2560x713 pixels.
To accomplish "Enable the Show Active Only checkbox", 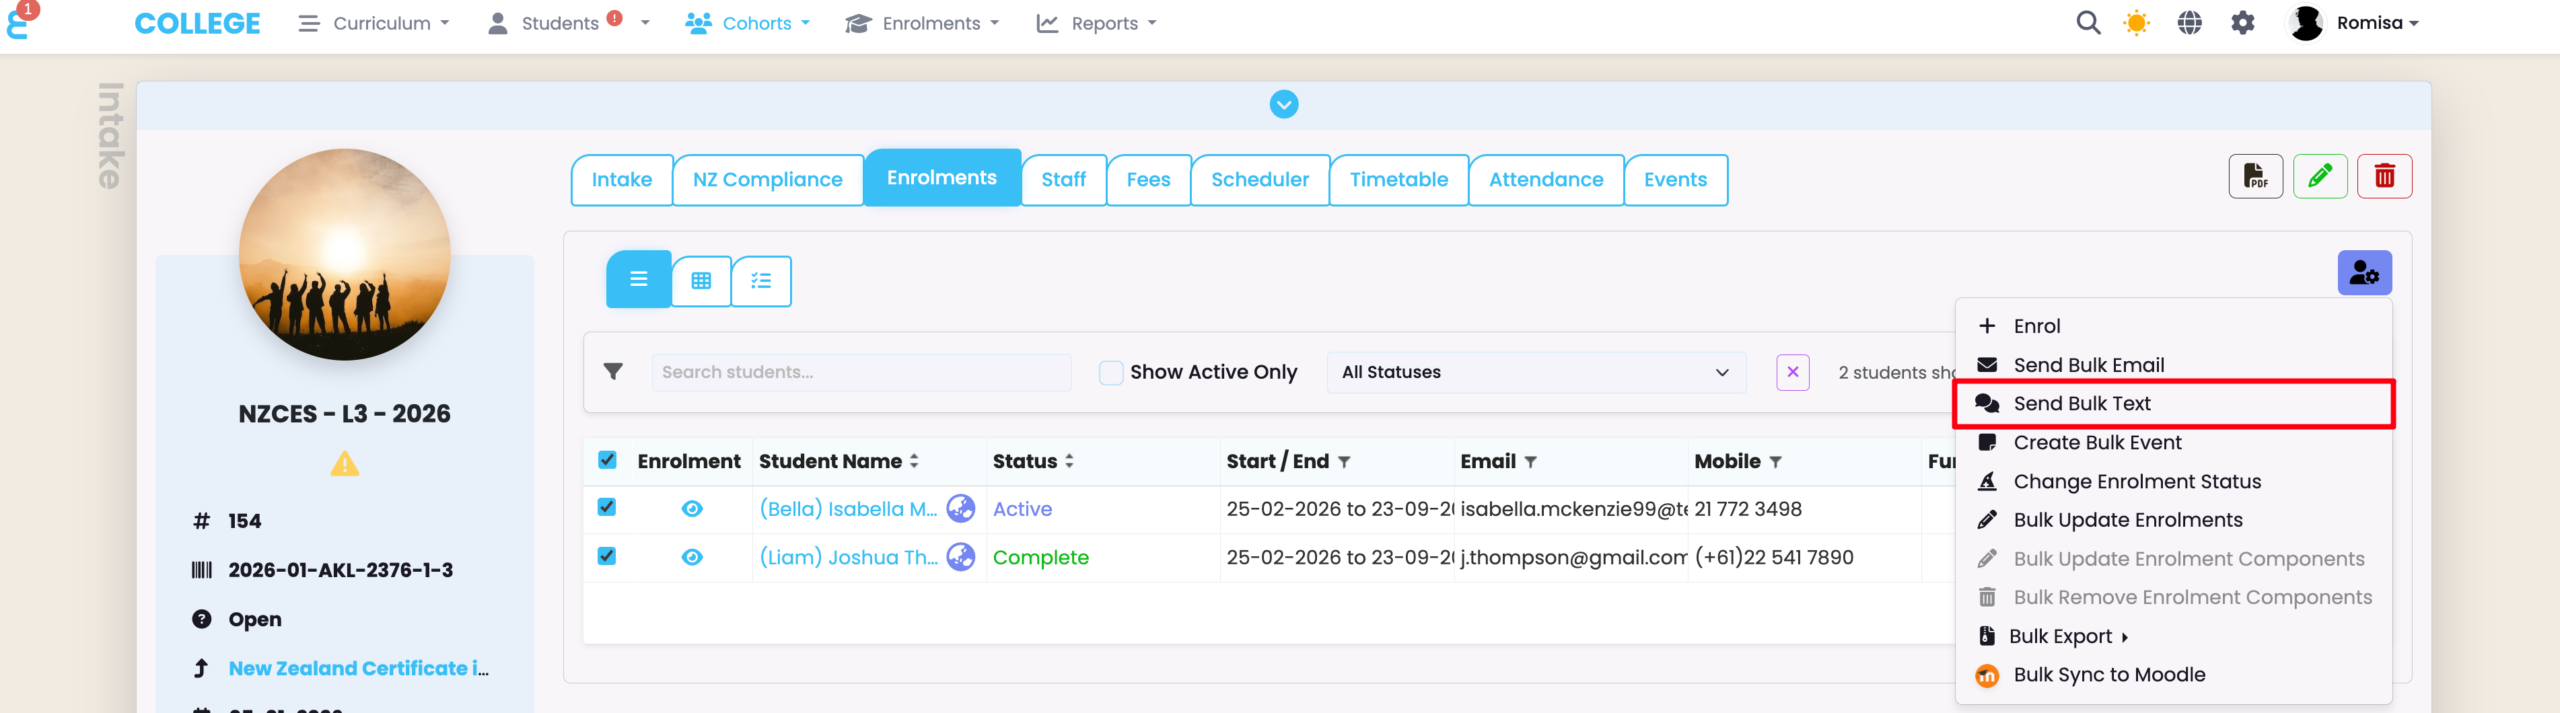I will coord(1110,372).
